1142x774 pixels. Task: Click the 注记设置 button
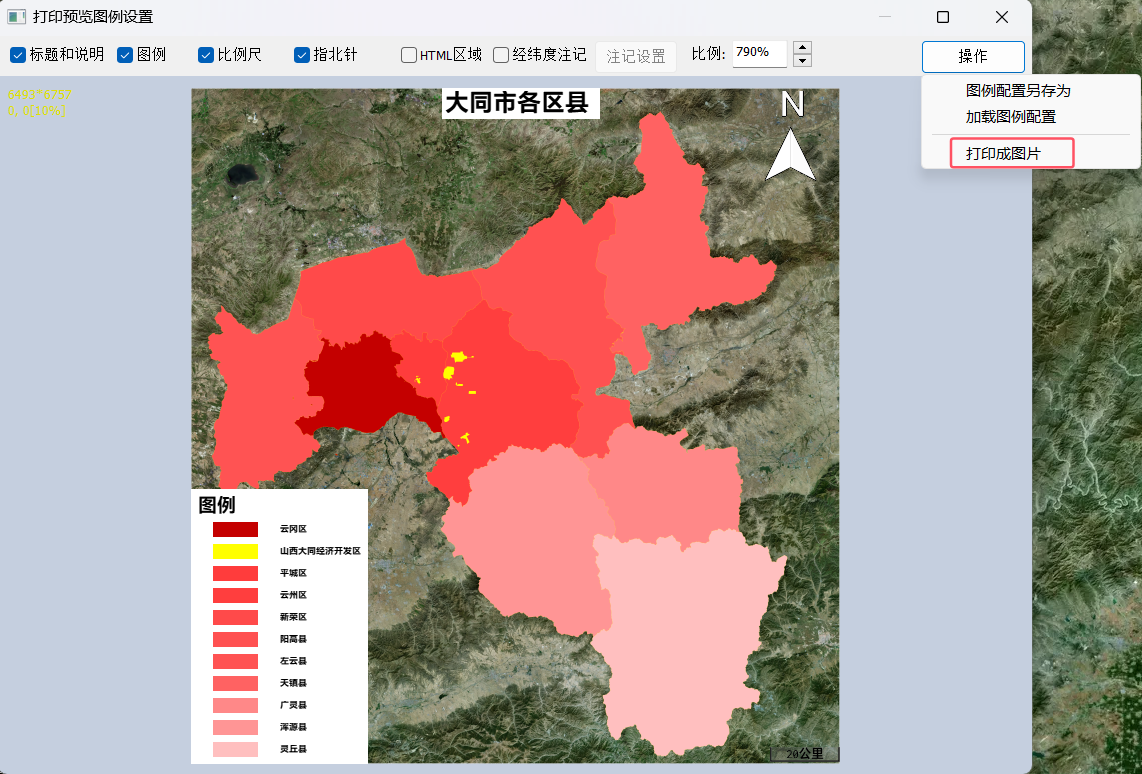636,57
